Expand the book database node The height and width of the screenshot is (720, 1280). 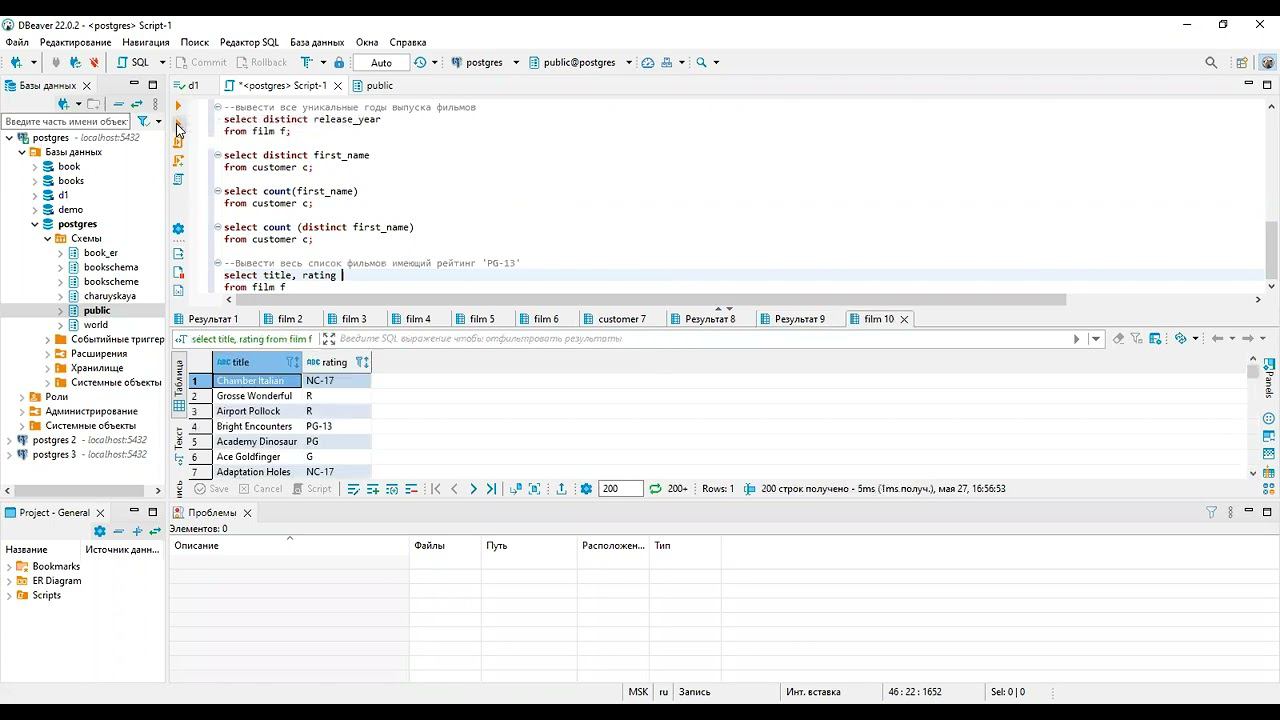pos(35,167)
